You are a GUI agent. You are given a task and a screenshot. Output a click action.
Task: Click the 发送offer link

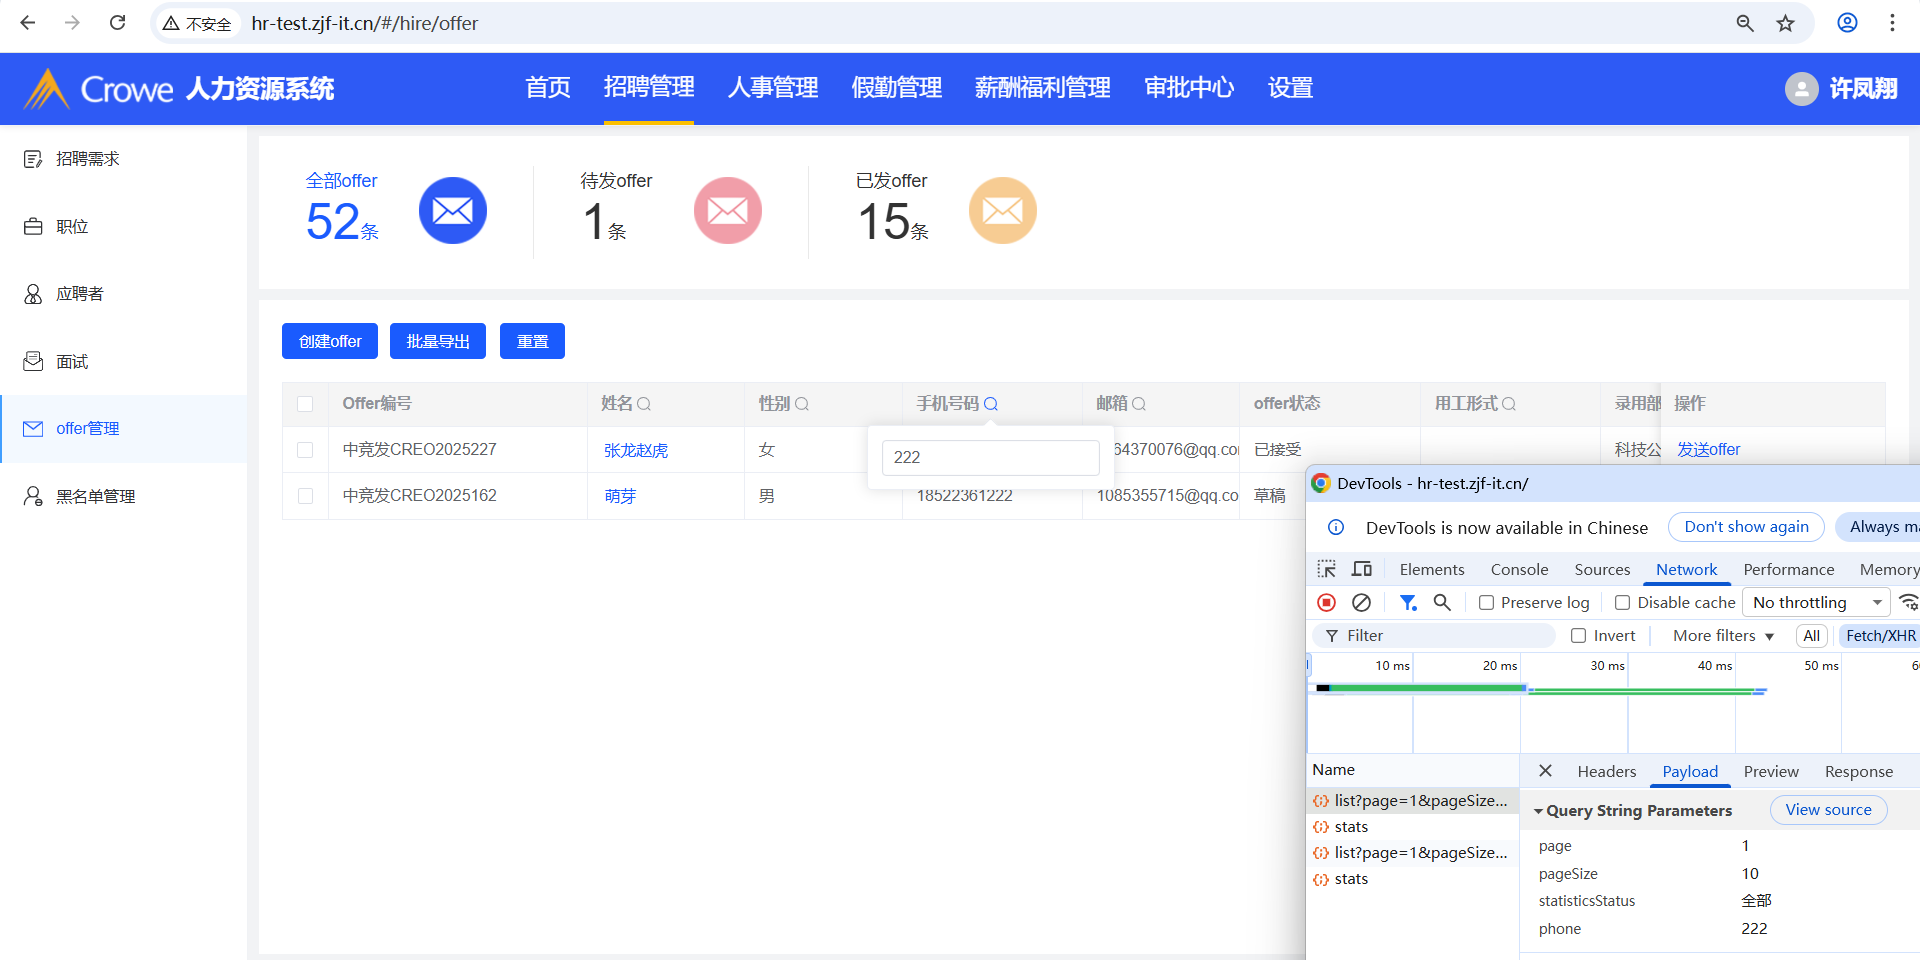click(x=1708, y=450)
